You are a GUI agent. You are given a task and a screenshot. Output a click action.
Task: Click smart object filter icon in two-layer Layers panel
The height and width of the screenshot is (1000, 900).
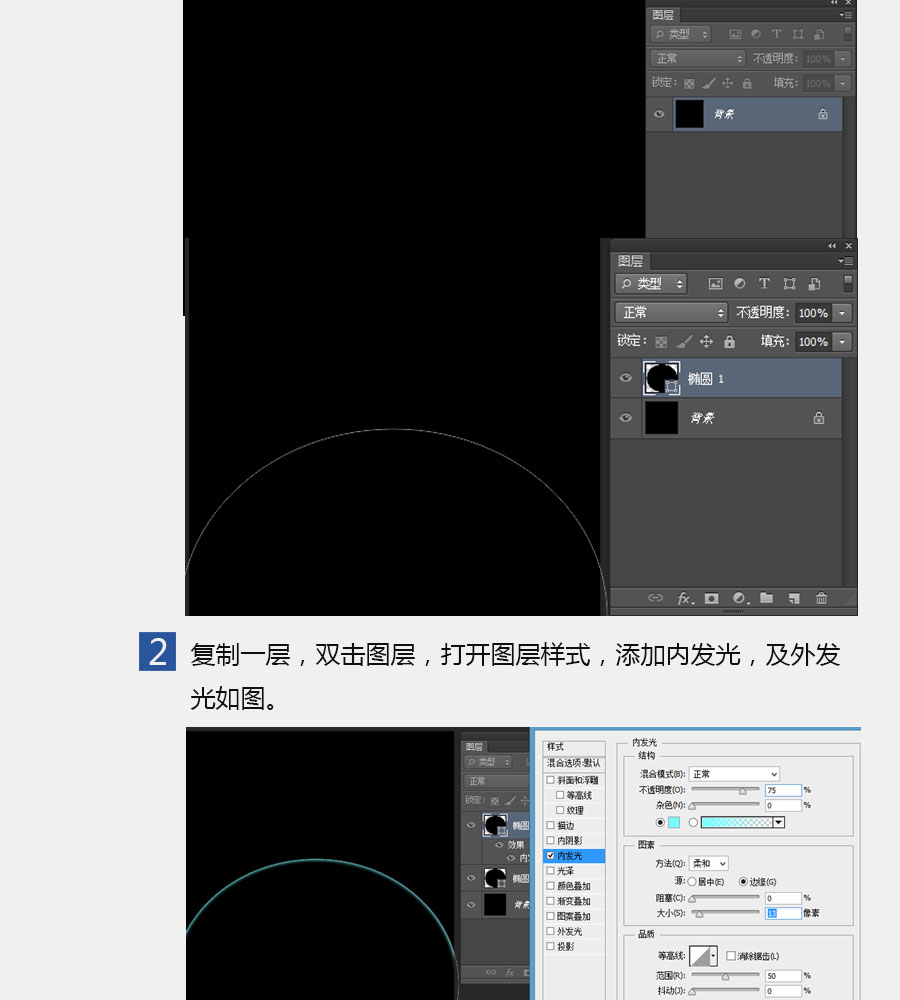tap(815, 284)
